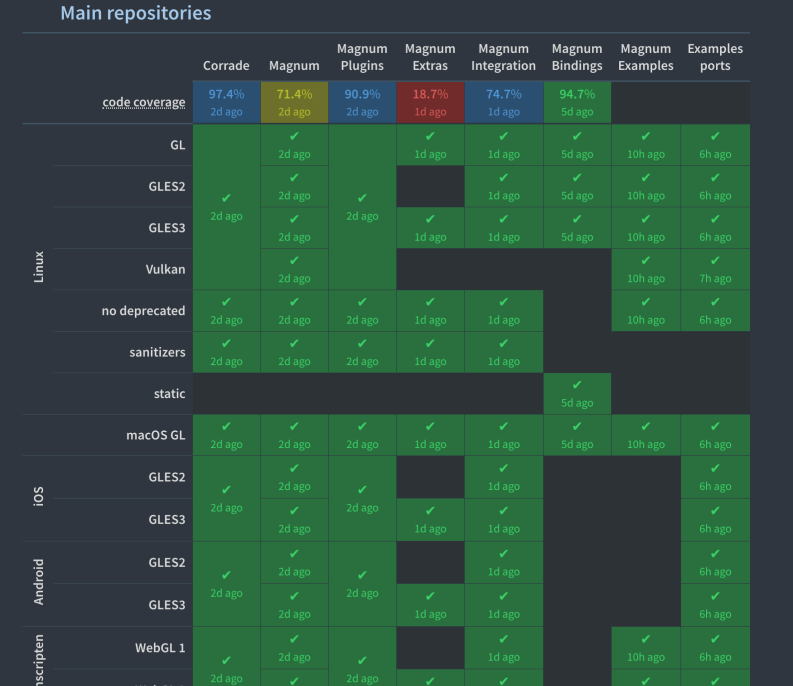Open Corrade macOS GL build status
This screenshot has height=686, width=793.
(x=227, y=436)
